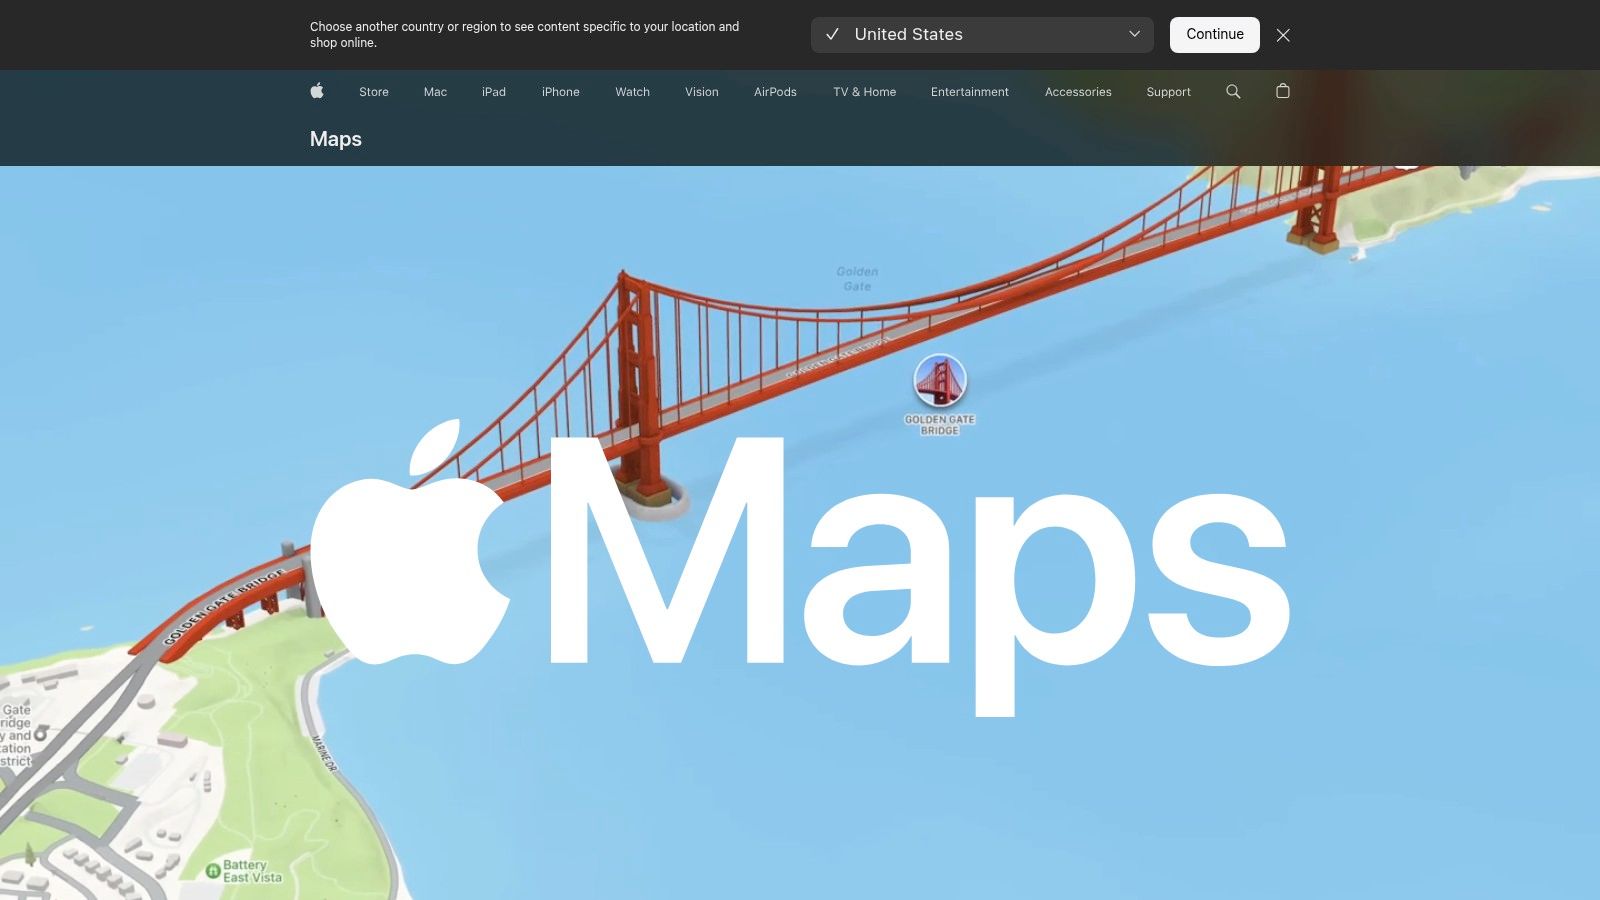Dismiss the country selection banner

1283,35
